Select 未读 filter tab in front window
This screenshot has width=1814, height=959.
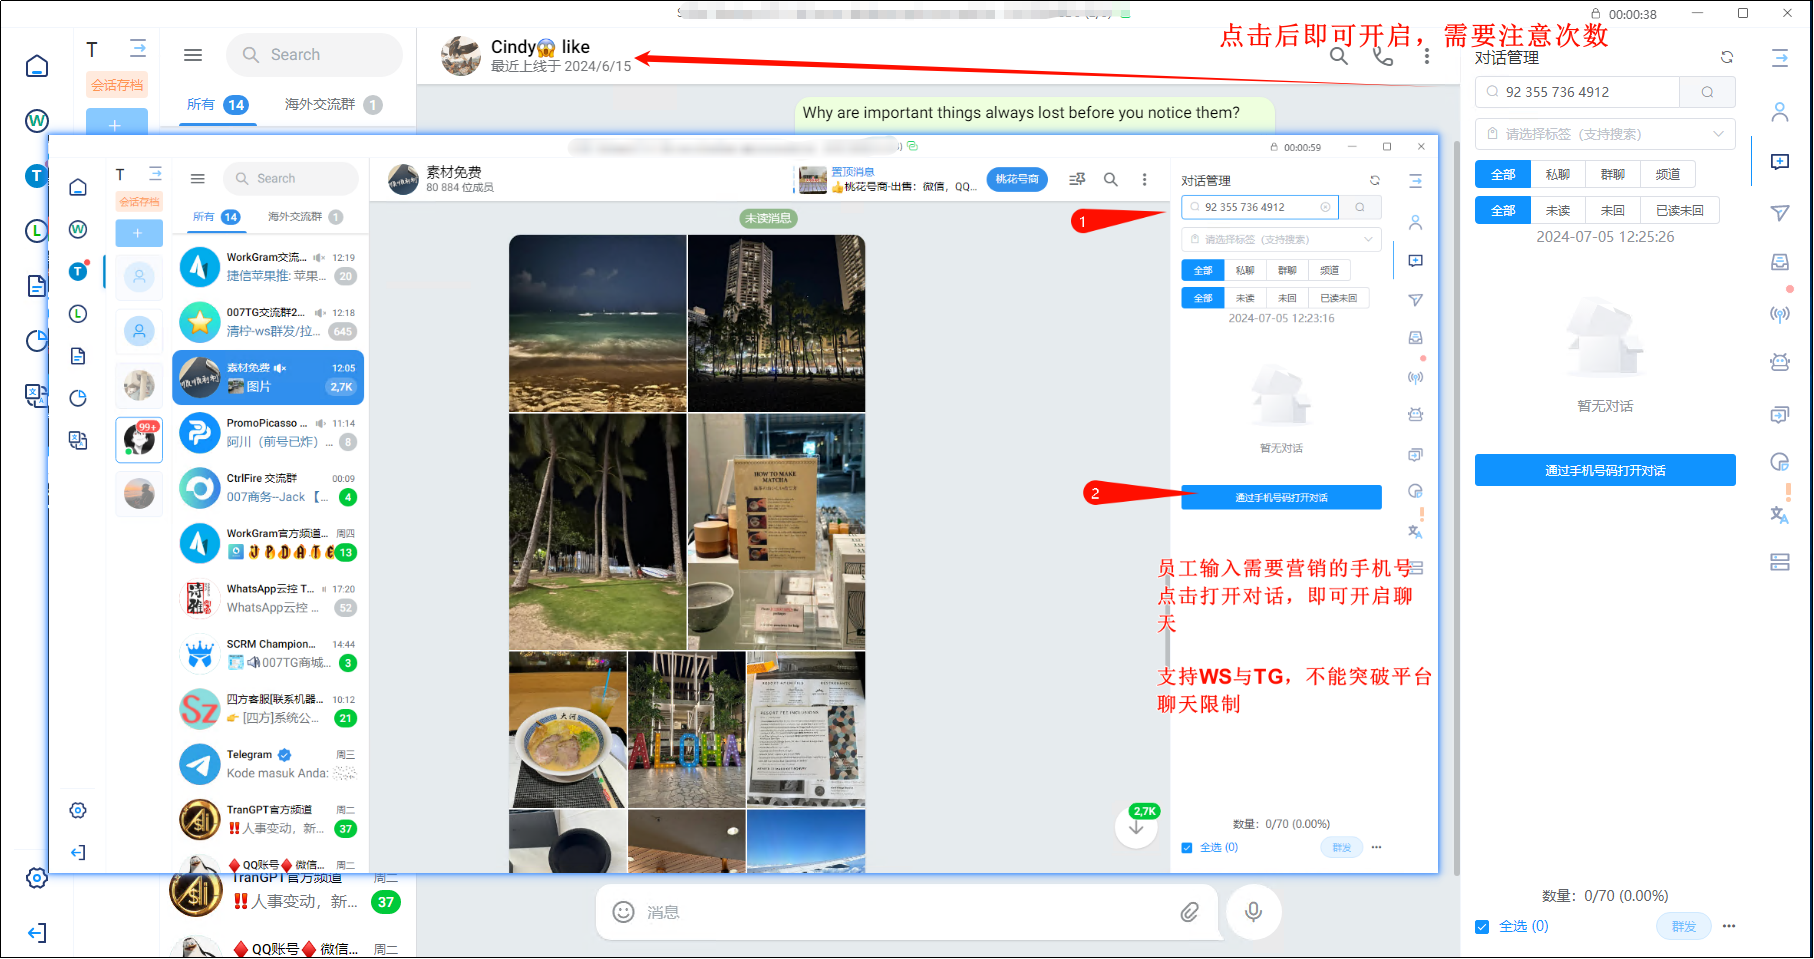pos(1244,298)
